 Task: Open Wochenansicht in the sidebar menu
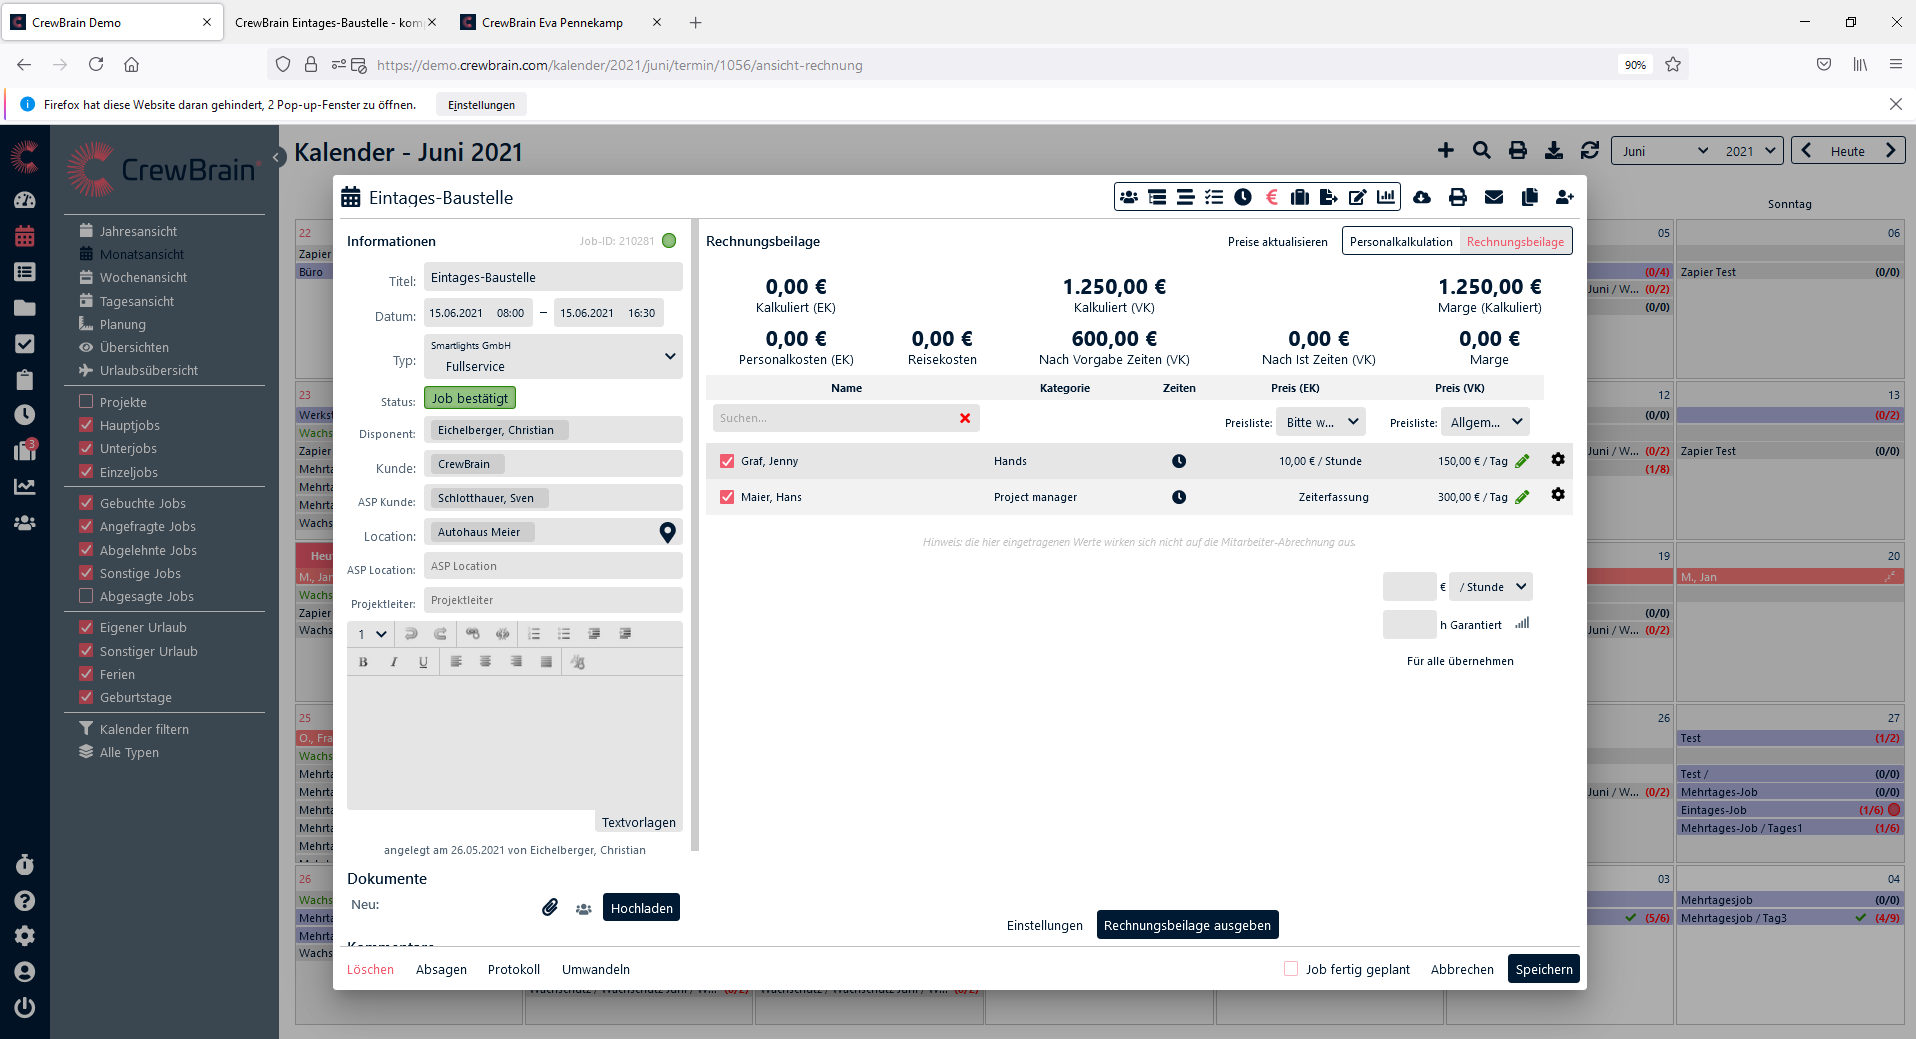(143, 278)
